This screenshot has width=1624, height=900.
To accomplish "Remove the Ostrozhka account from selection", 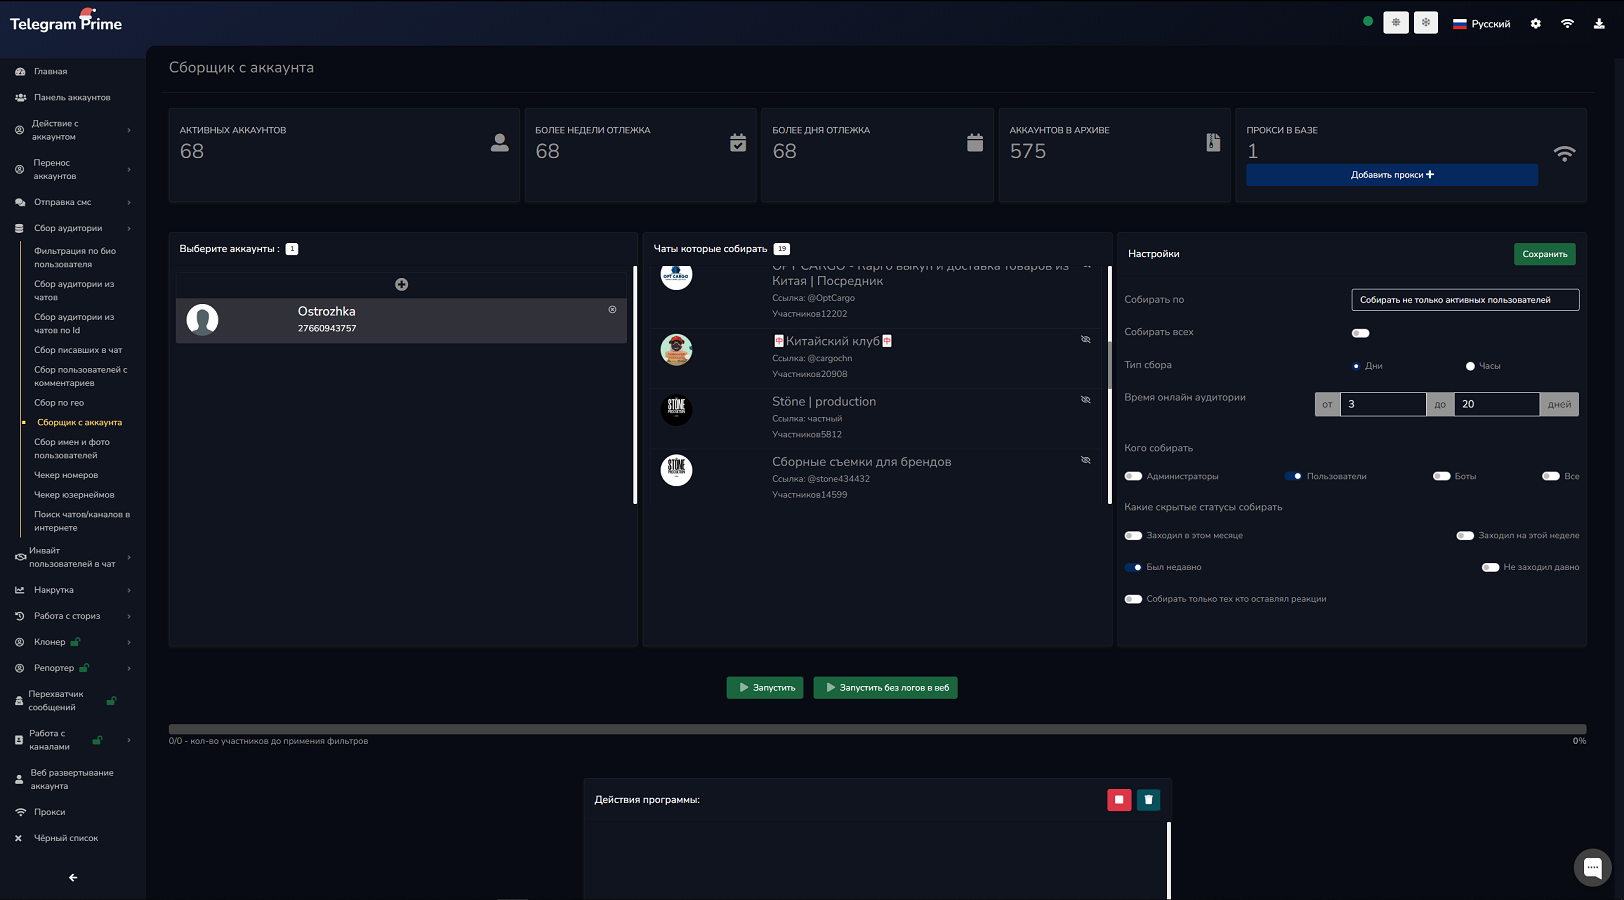I will click(612, 310).
